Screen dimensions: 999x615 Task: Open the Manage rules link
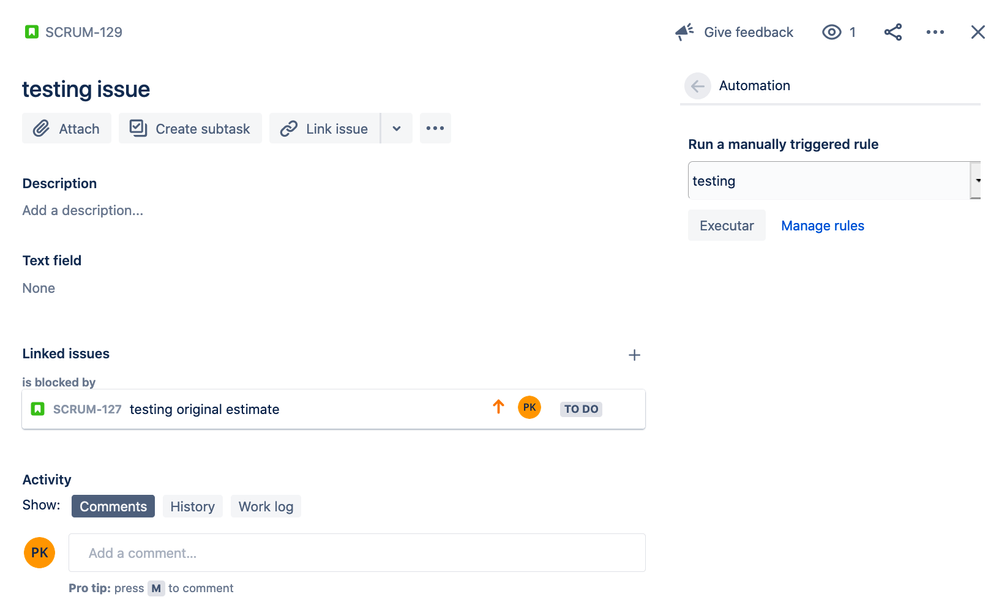823,226
